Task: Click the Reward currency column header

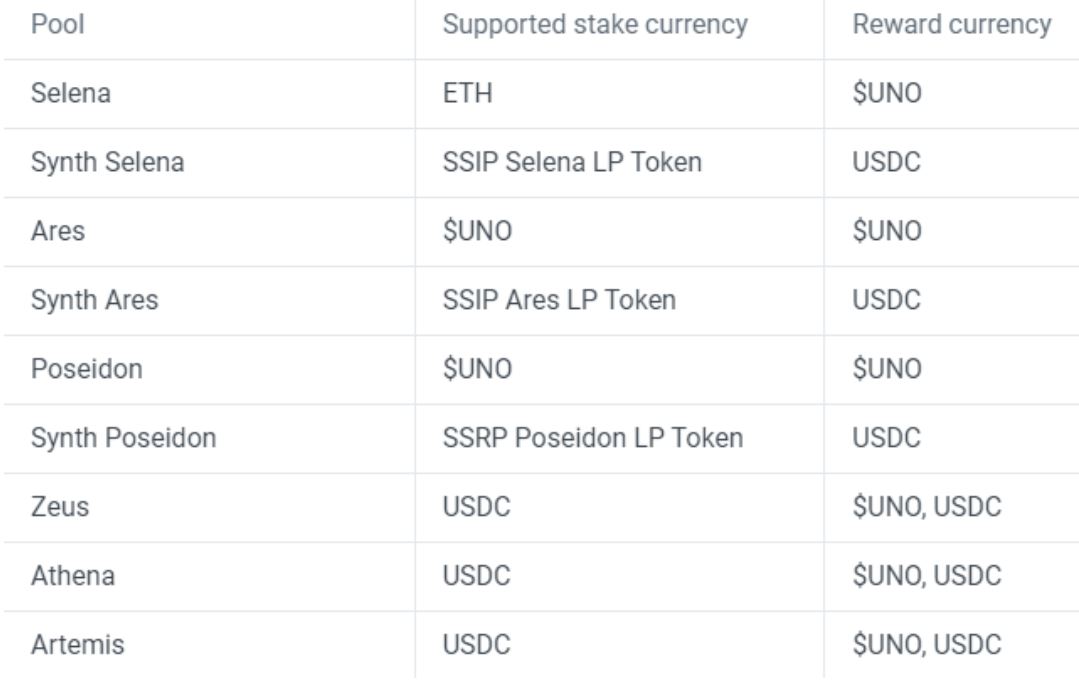Action: pos(952,25)
